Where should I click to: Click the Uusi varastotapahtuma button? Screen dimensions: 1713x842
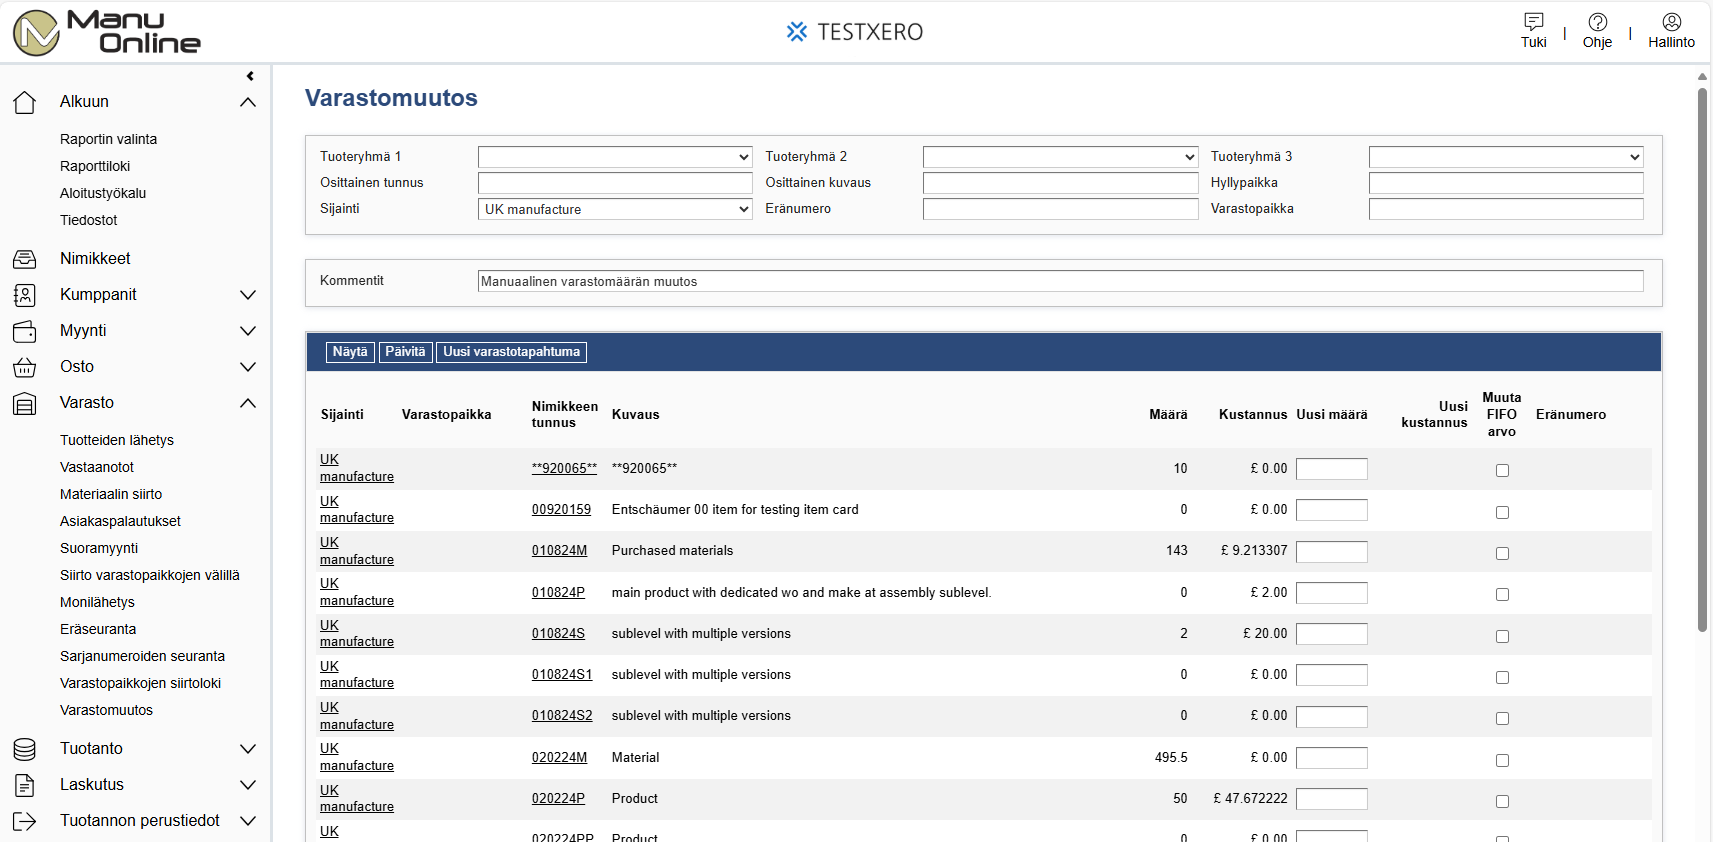point(511,352)
